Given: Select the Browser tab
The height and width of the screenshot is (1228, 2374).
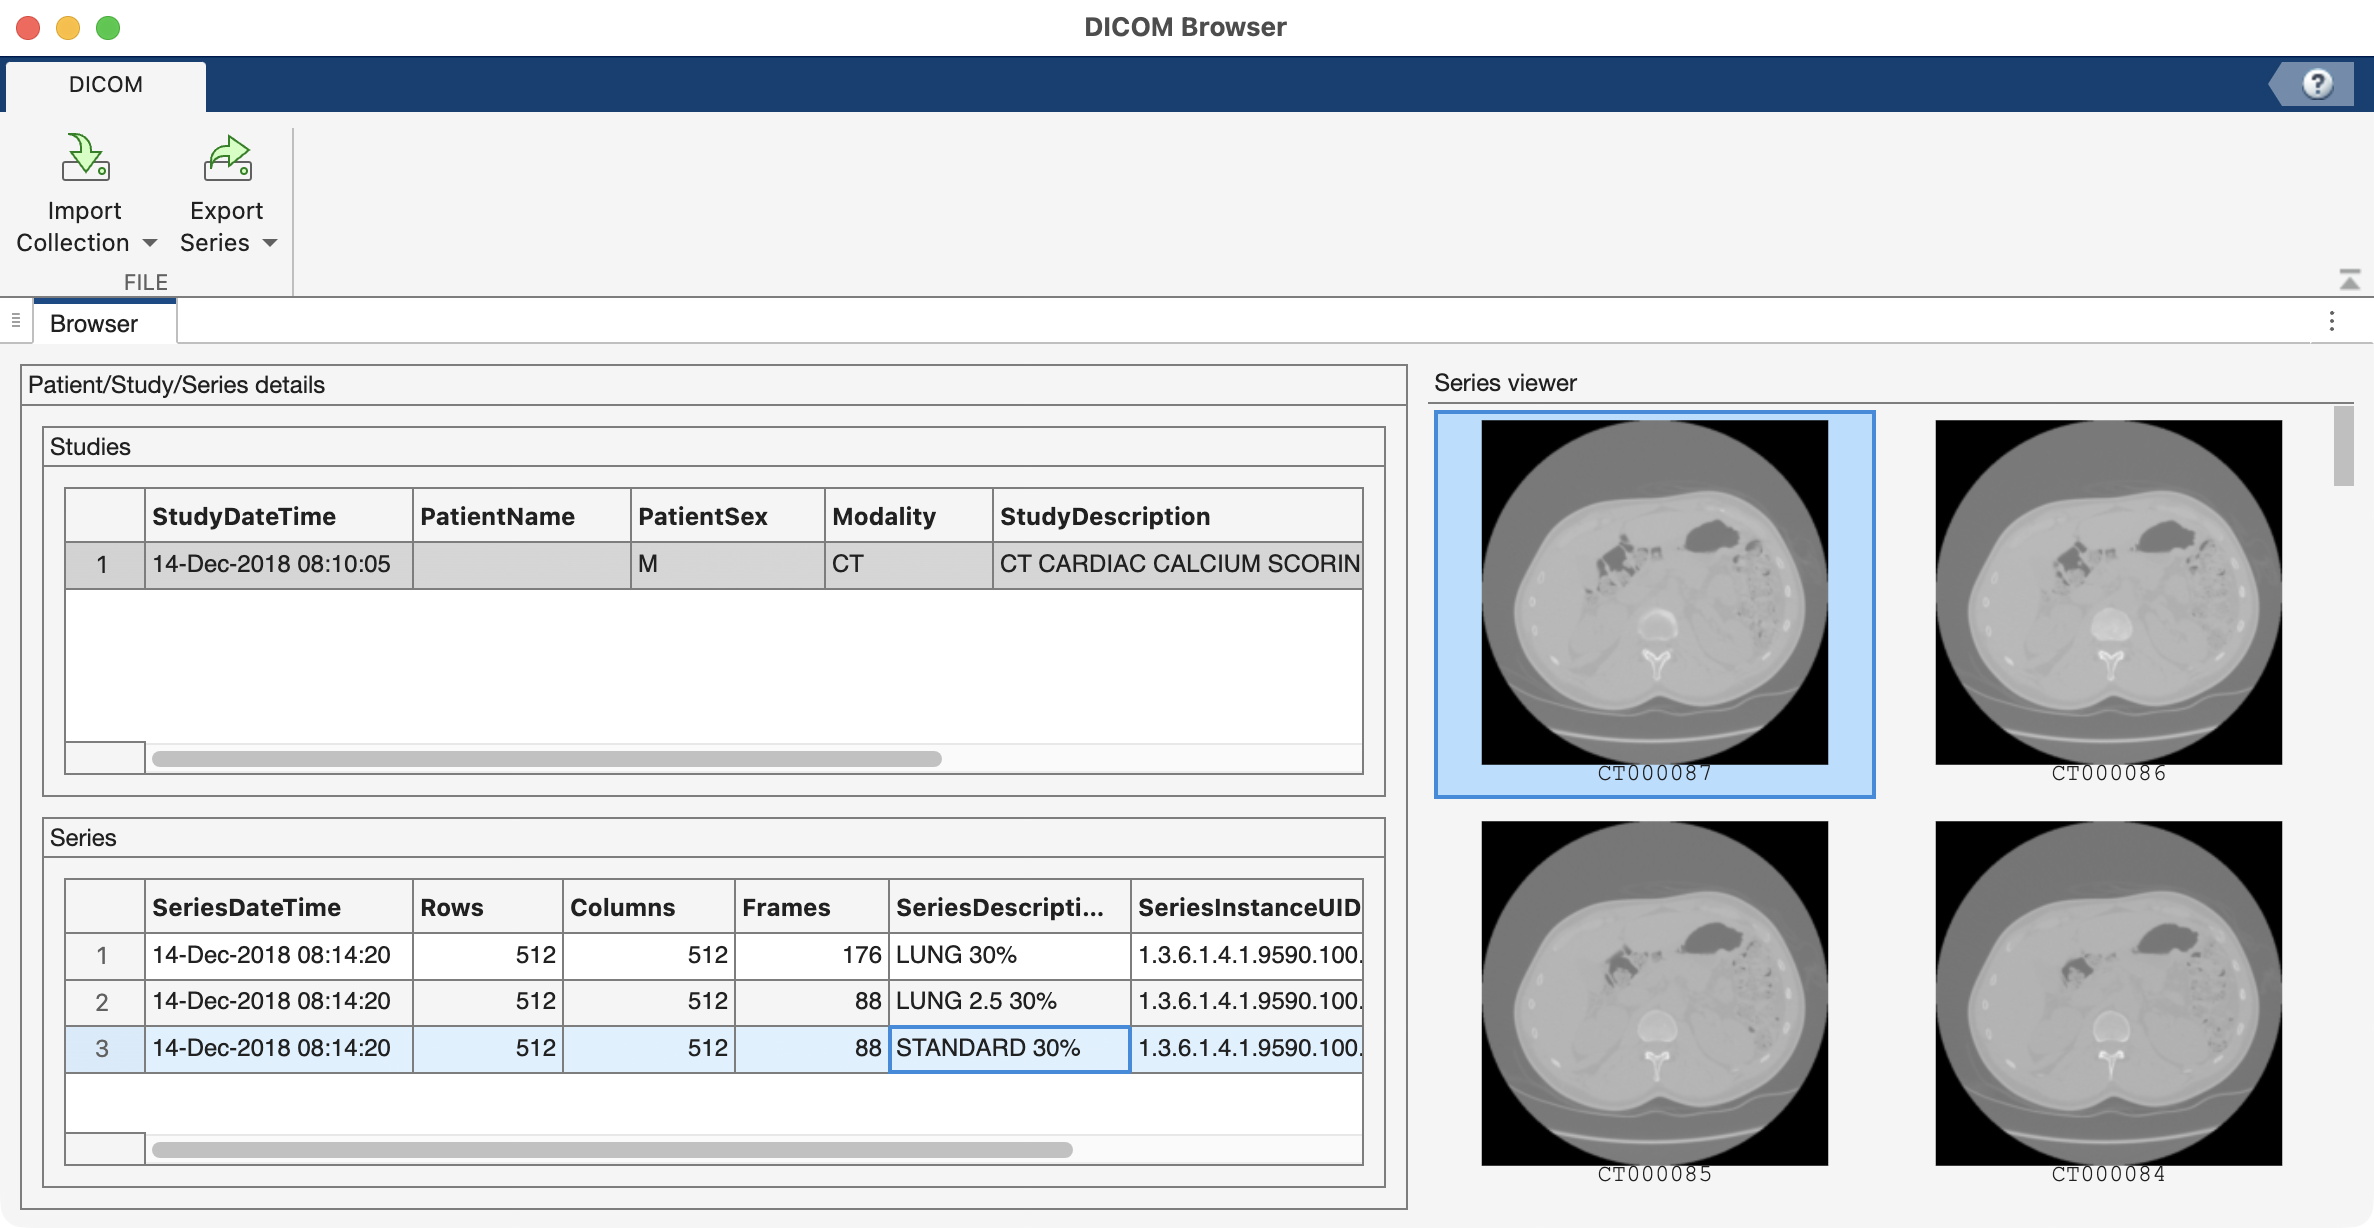Looking at the screenshot, I should pyautogui.click(x=93, y=322).
